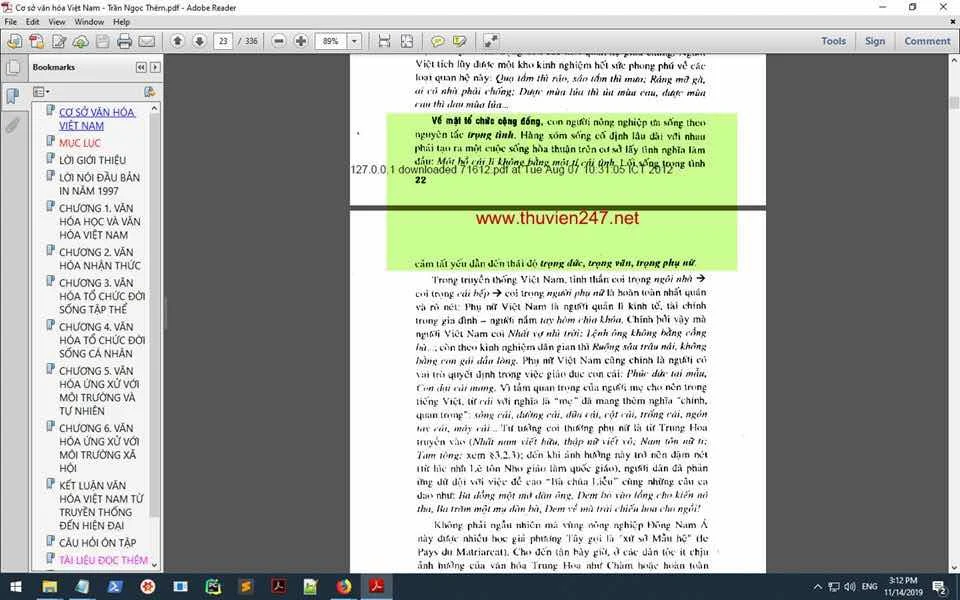Show the Page Thumbnails panel

13,67
